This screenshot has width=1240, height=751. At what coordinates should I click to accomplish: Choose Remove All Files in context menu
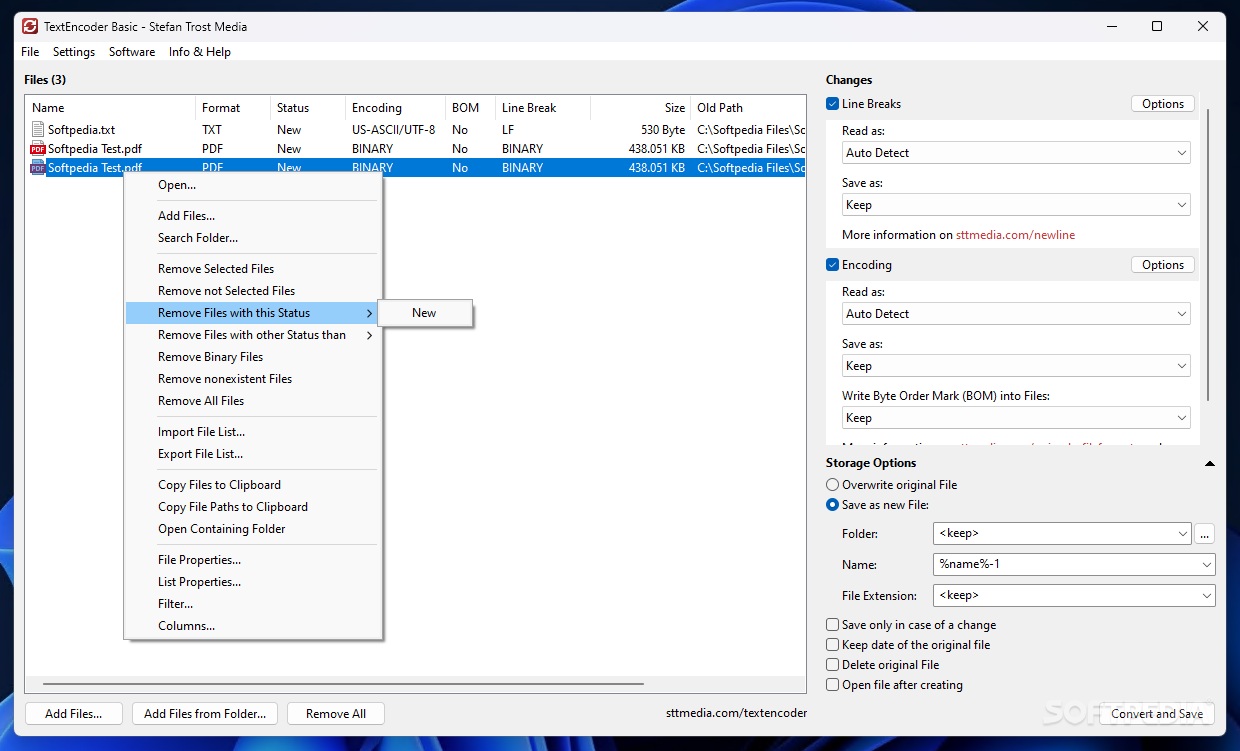tap(252, 401)
